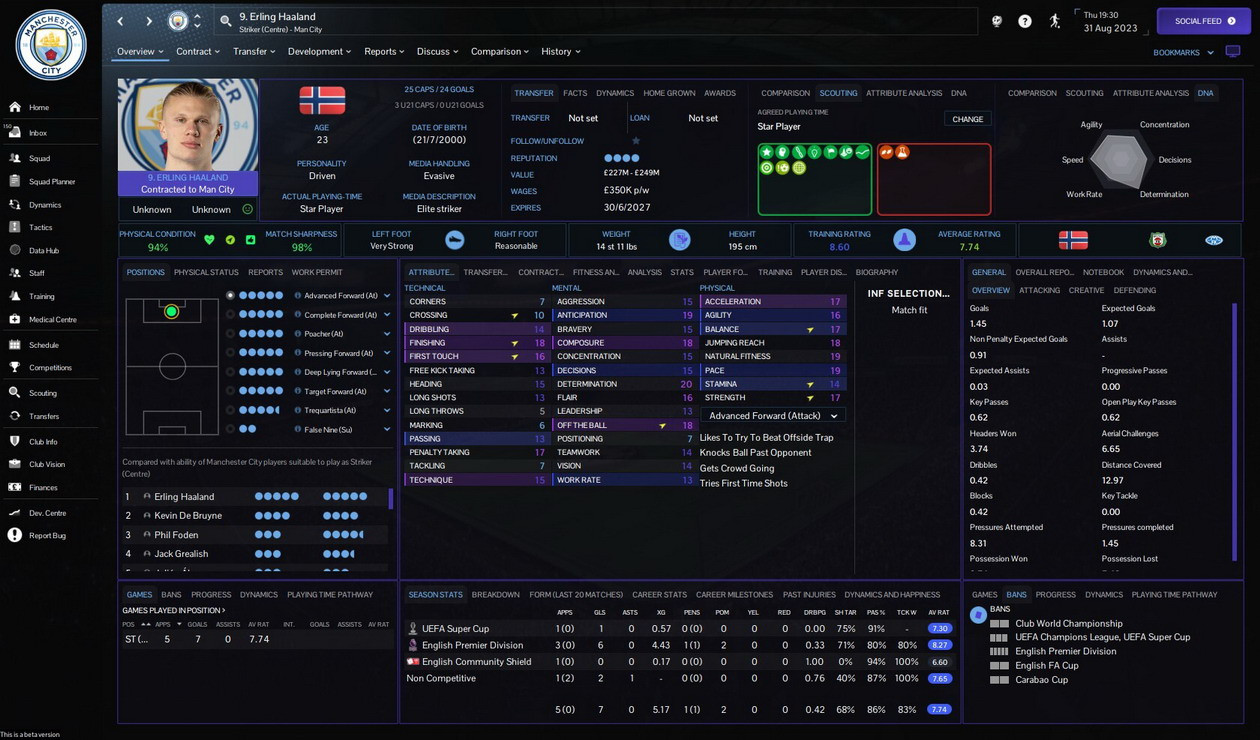Viewport: 1260px width, 740px height.
Task: Click the Manchester City club crest logo
Action: click(51, 45)
